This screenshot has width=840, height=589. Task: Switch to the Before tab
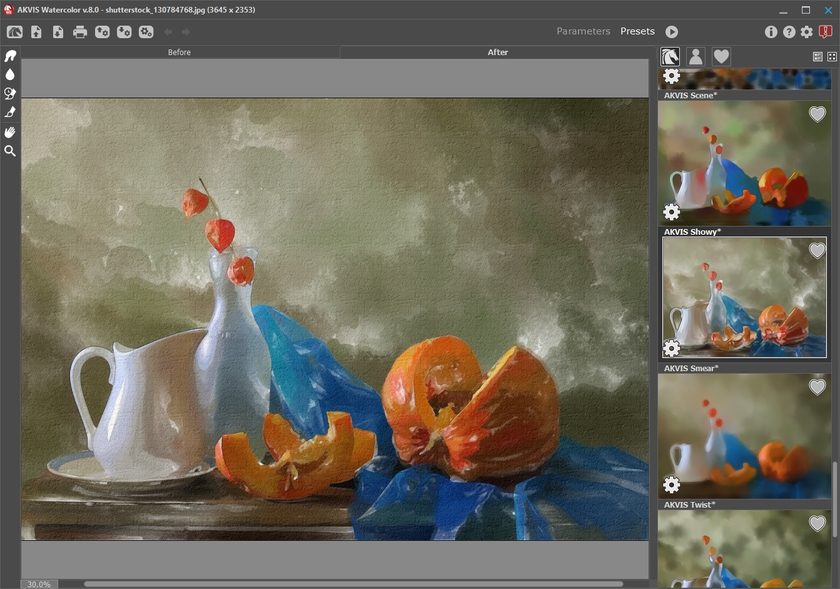(180, 52)
